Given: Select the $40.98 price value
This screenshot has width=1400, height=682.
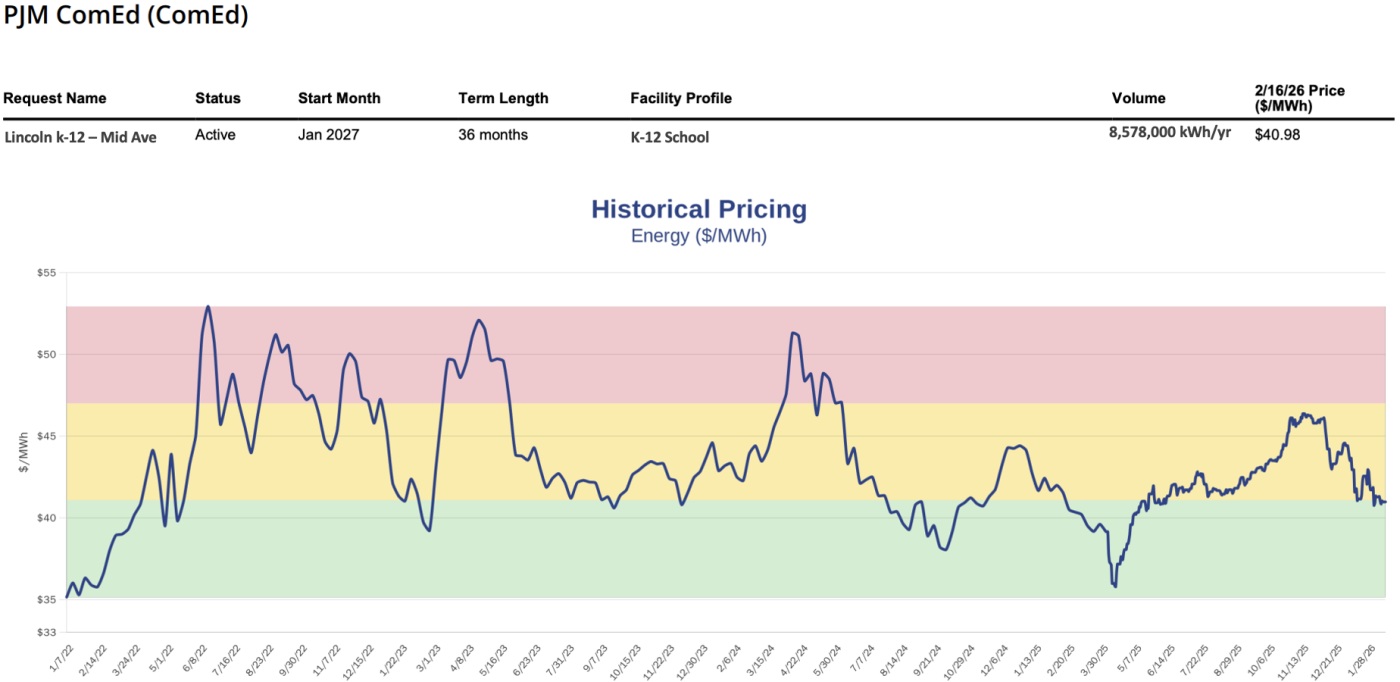Looking at the screenshot, I should pyautogui.click(x=1277, y=135).
